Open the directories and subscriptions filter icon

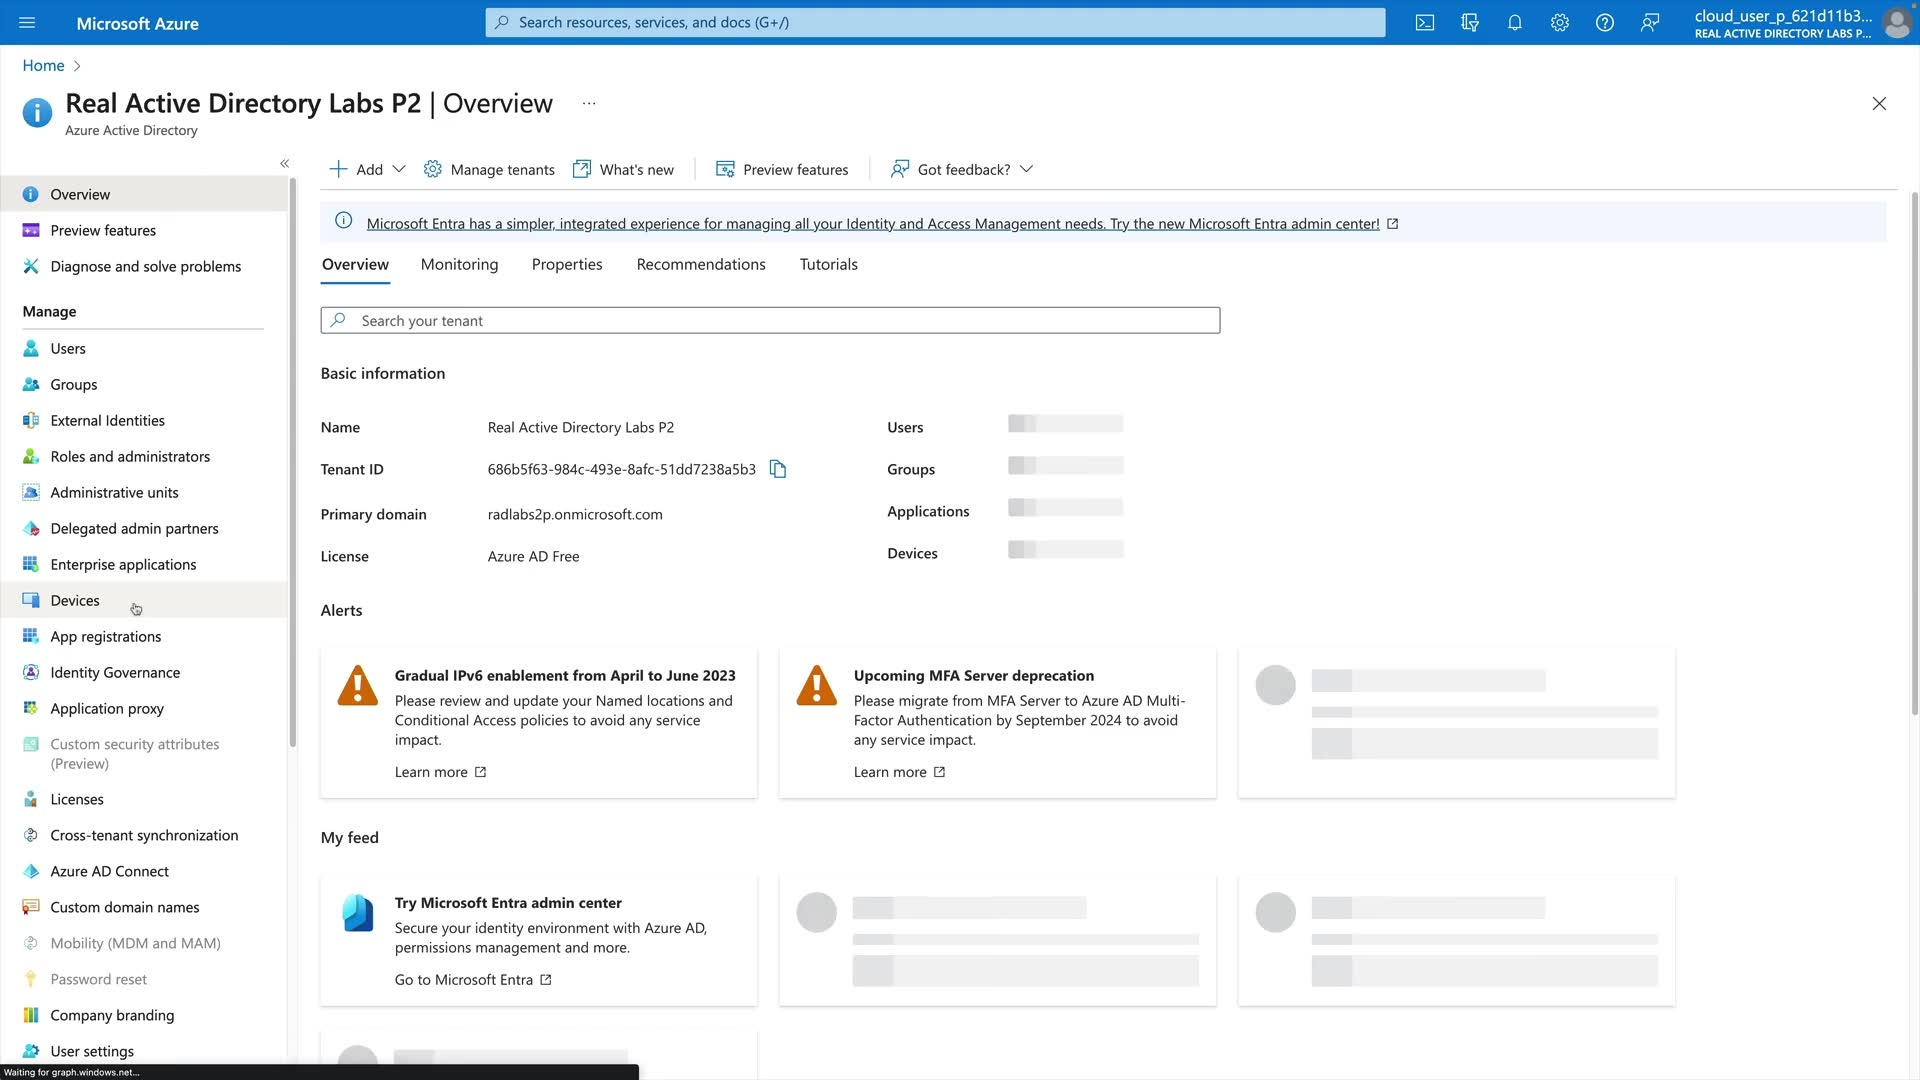click(x=1469, y=22)
